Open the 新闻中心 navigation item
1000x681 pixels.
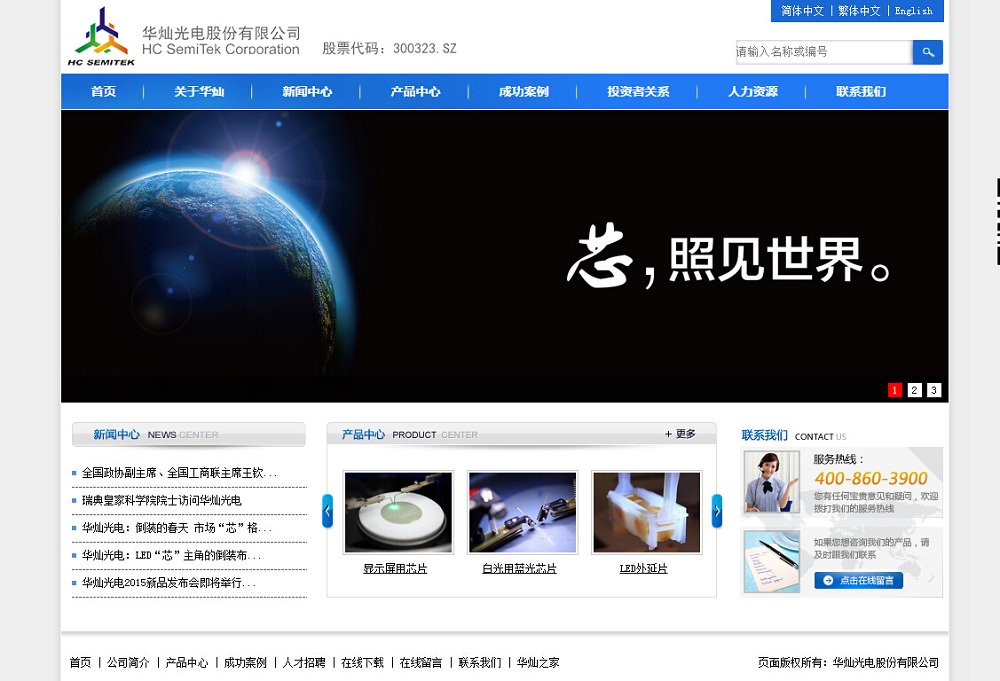[x=307, y=92]
